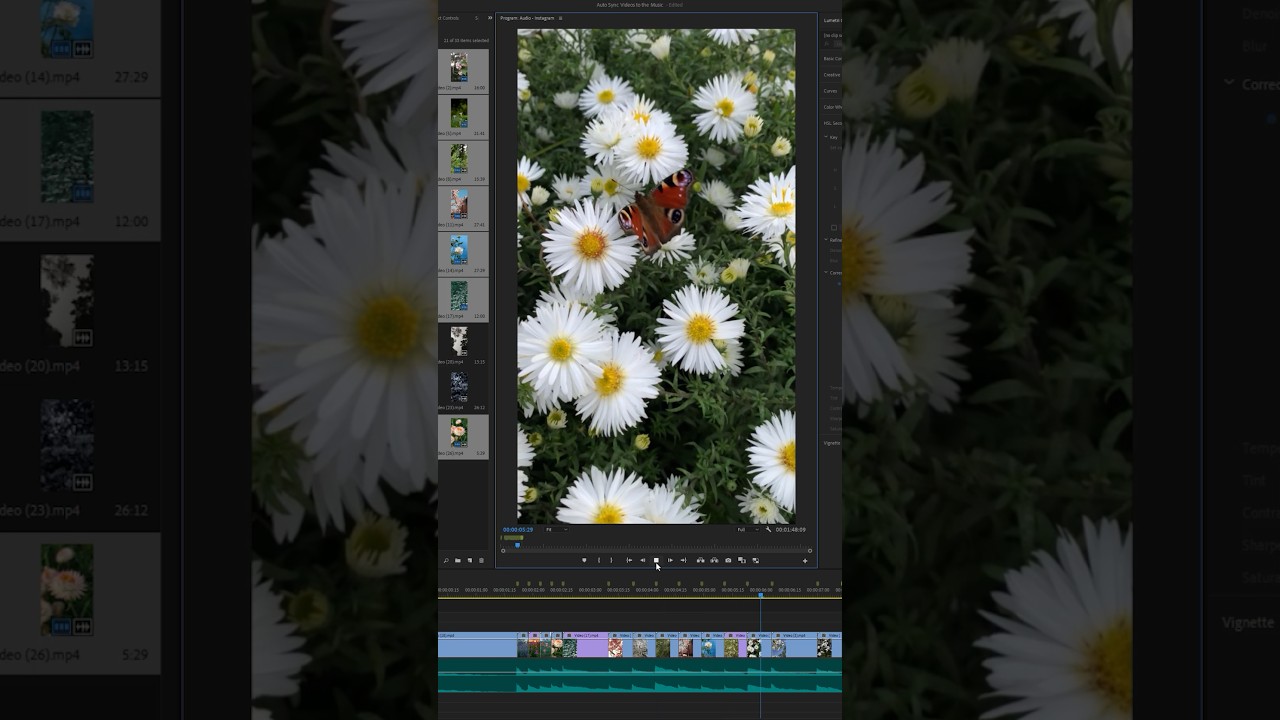Select Video (23).mp4 thumbnail in project bin

(x=459, y=387)
